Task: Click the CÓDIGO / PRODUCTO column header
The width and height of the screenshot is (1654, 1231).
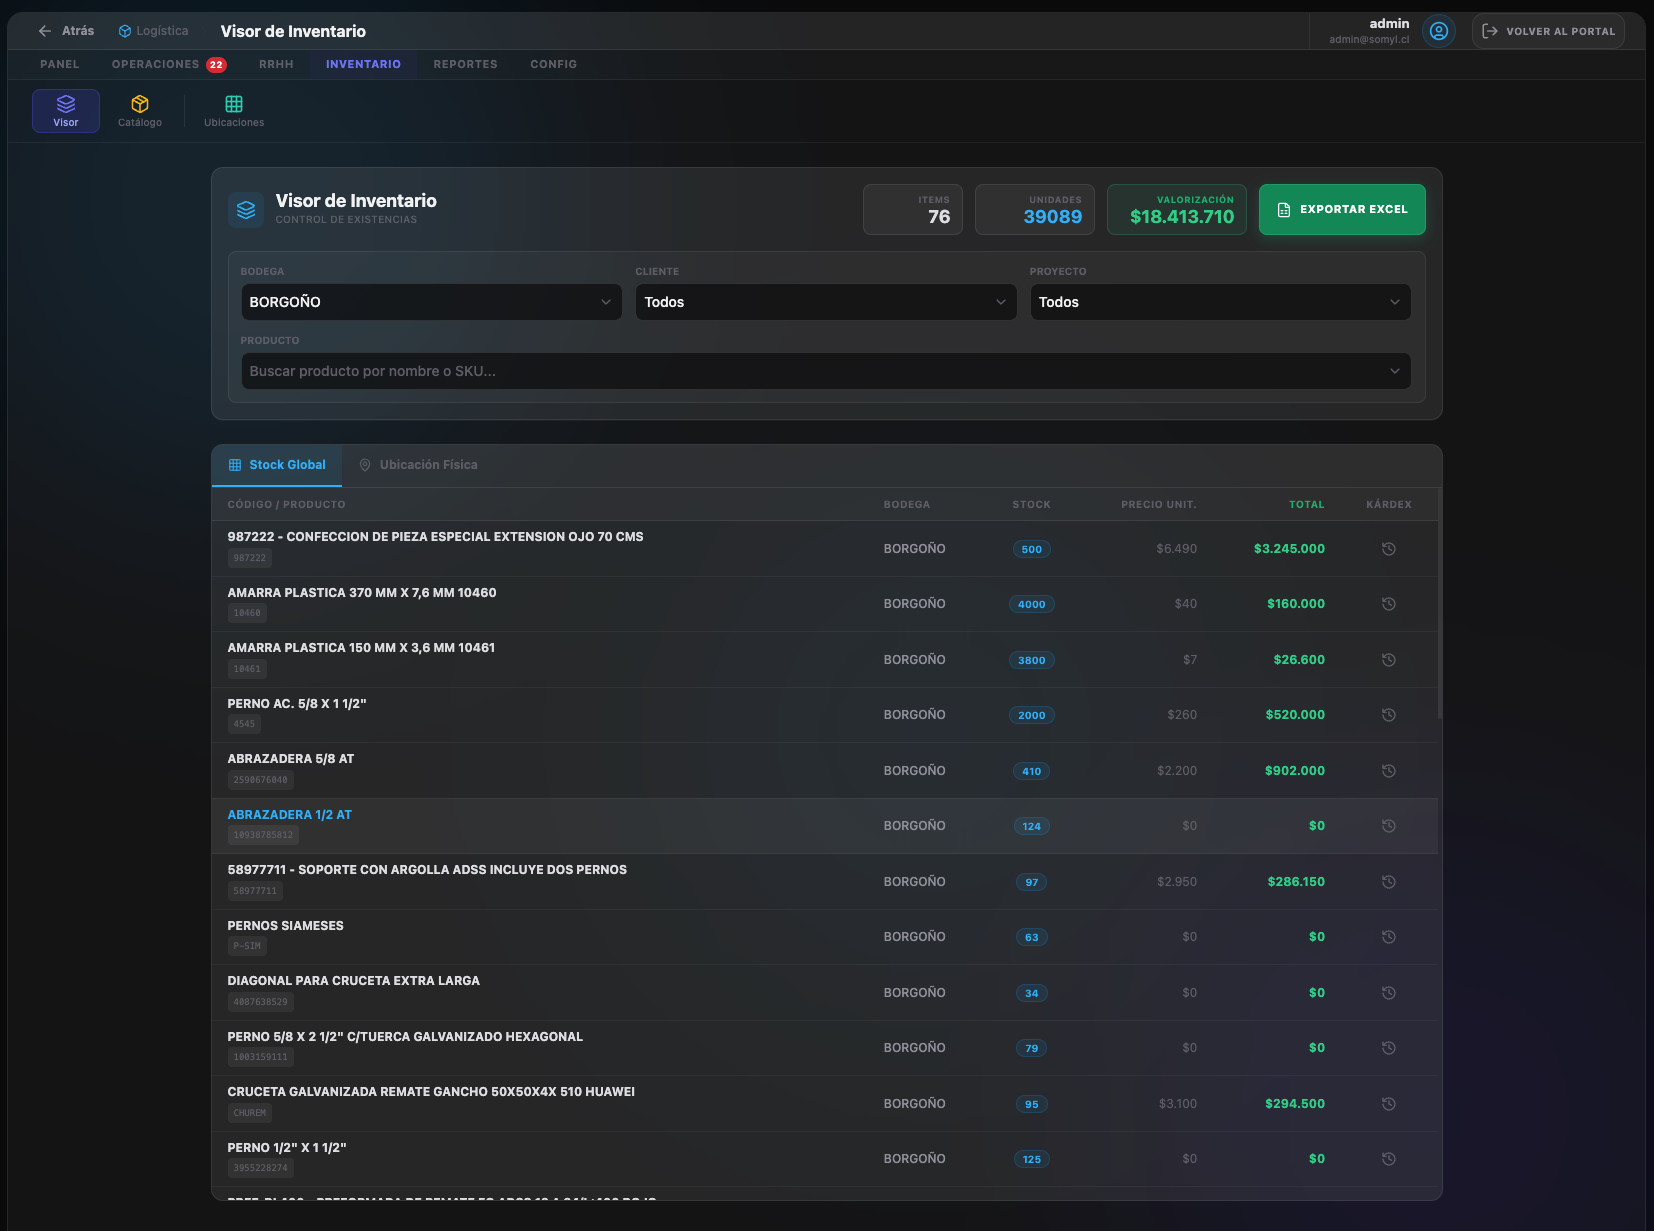Action: [286, 505]
